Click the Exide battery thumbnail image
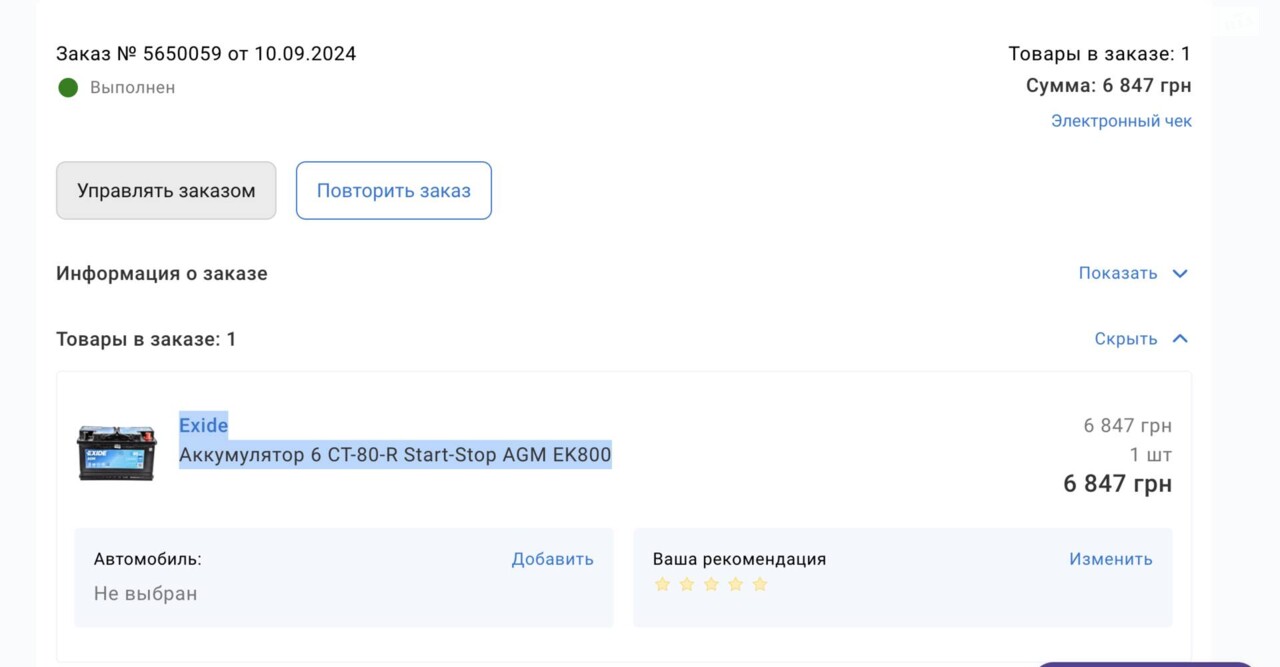Image resolution: width=1280 pixels, height=667 pixels. coord(117,452)
